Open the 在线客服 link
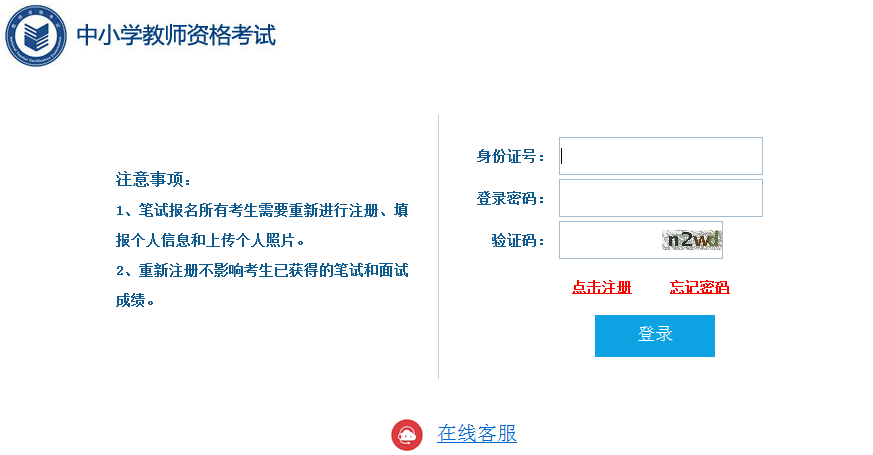Screen dimensions: 873x455 477,433
